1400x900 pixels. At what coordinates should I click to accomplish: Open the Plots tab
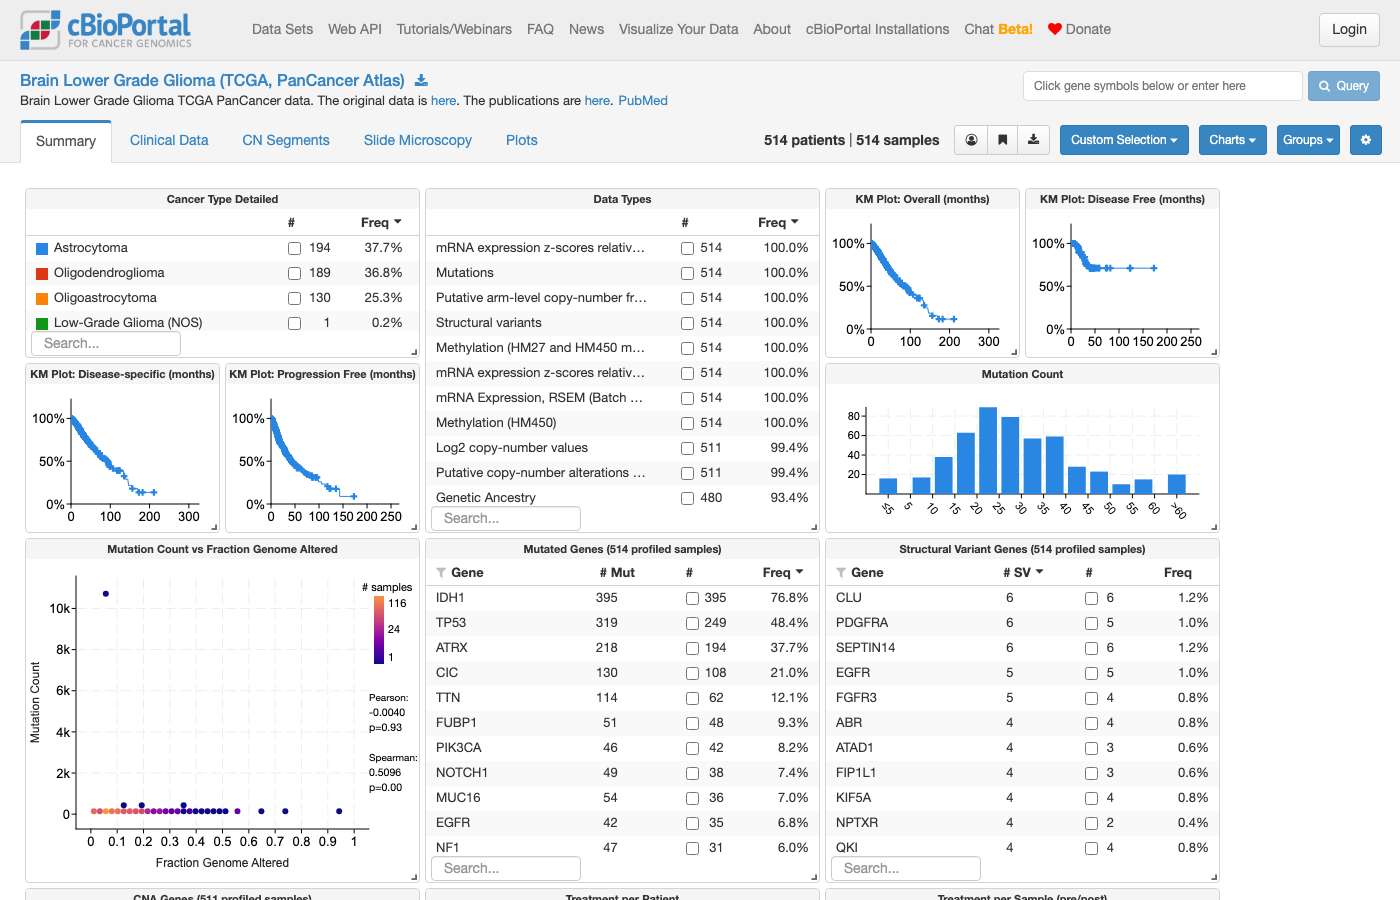pos(522,140)
